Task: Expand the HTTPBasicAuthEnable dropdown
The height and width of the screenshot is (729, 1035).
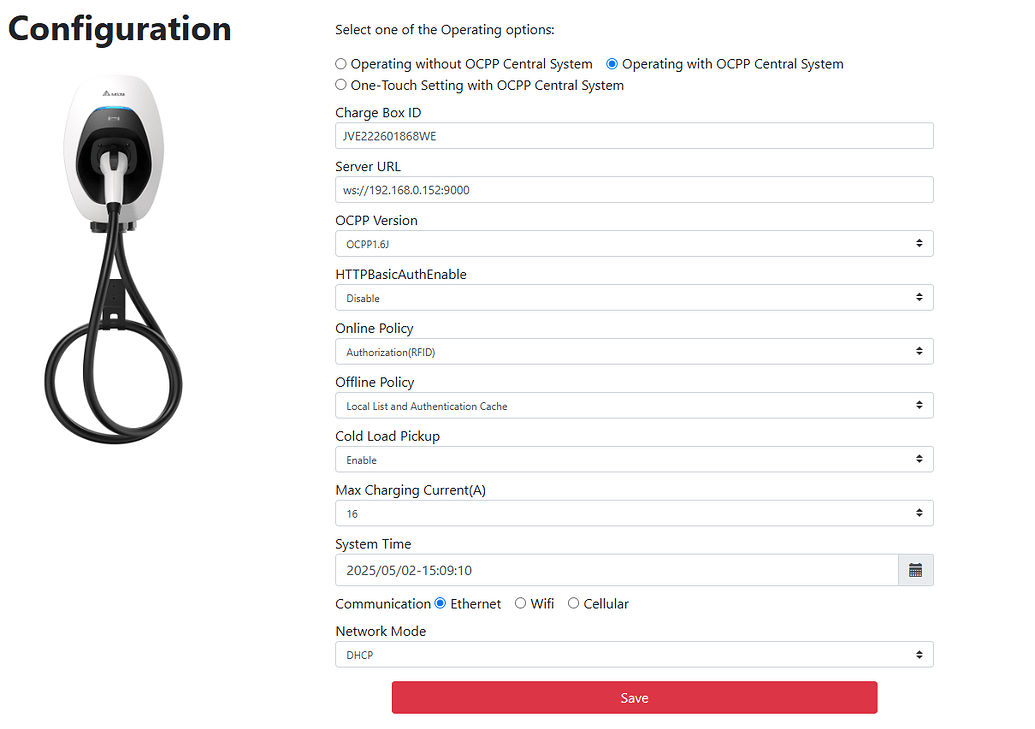Action: 633,298
